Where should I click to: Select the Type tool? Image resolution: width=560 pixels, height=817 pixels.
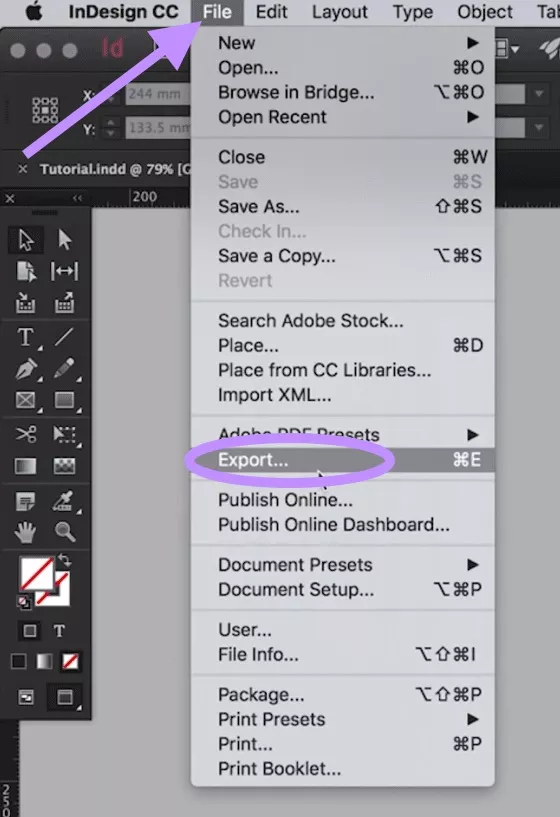coord(26,337)
